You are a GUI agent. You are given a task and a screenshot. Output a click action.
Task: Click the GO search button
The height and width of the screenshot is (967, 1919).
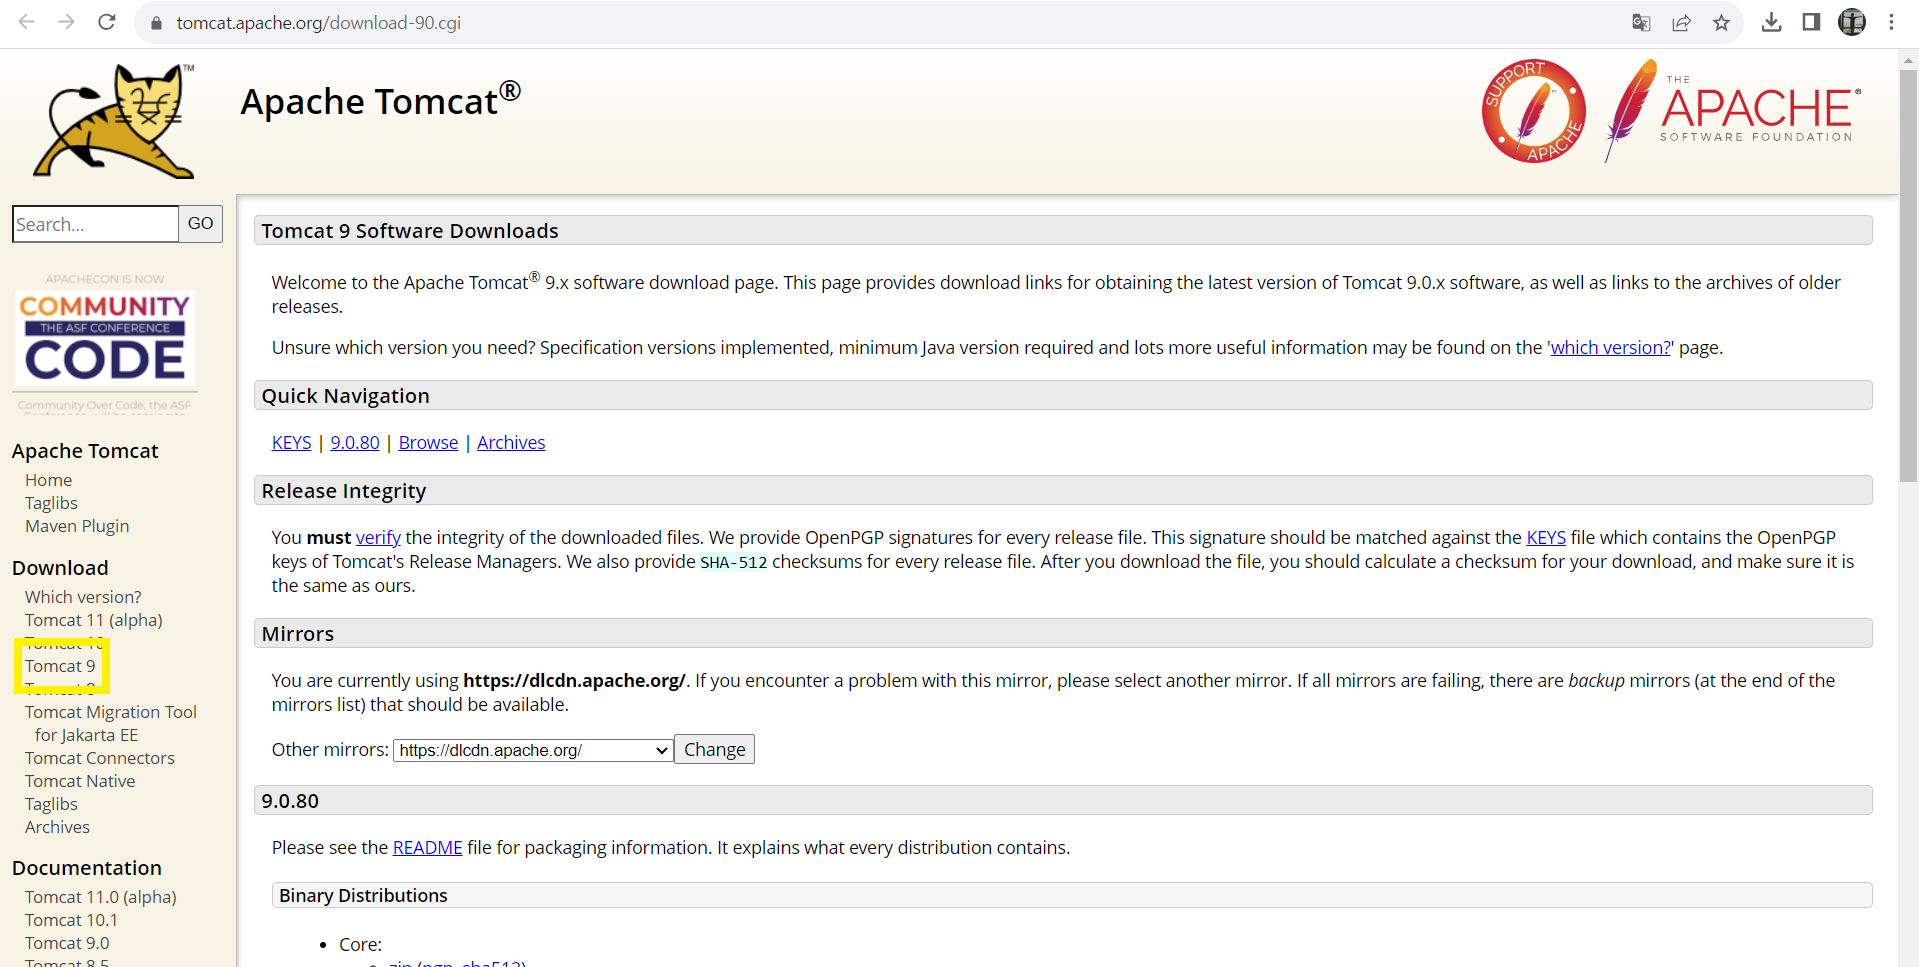[x=200, y=224]
